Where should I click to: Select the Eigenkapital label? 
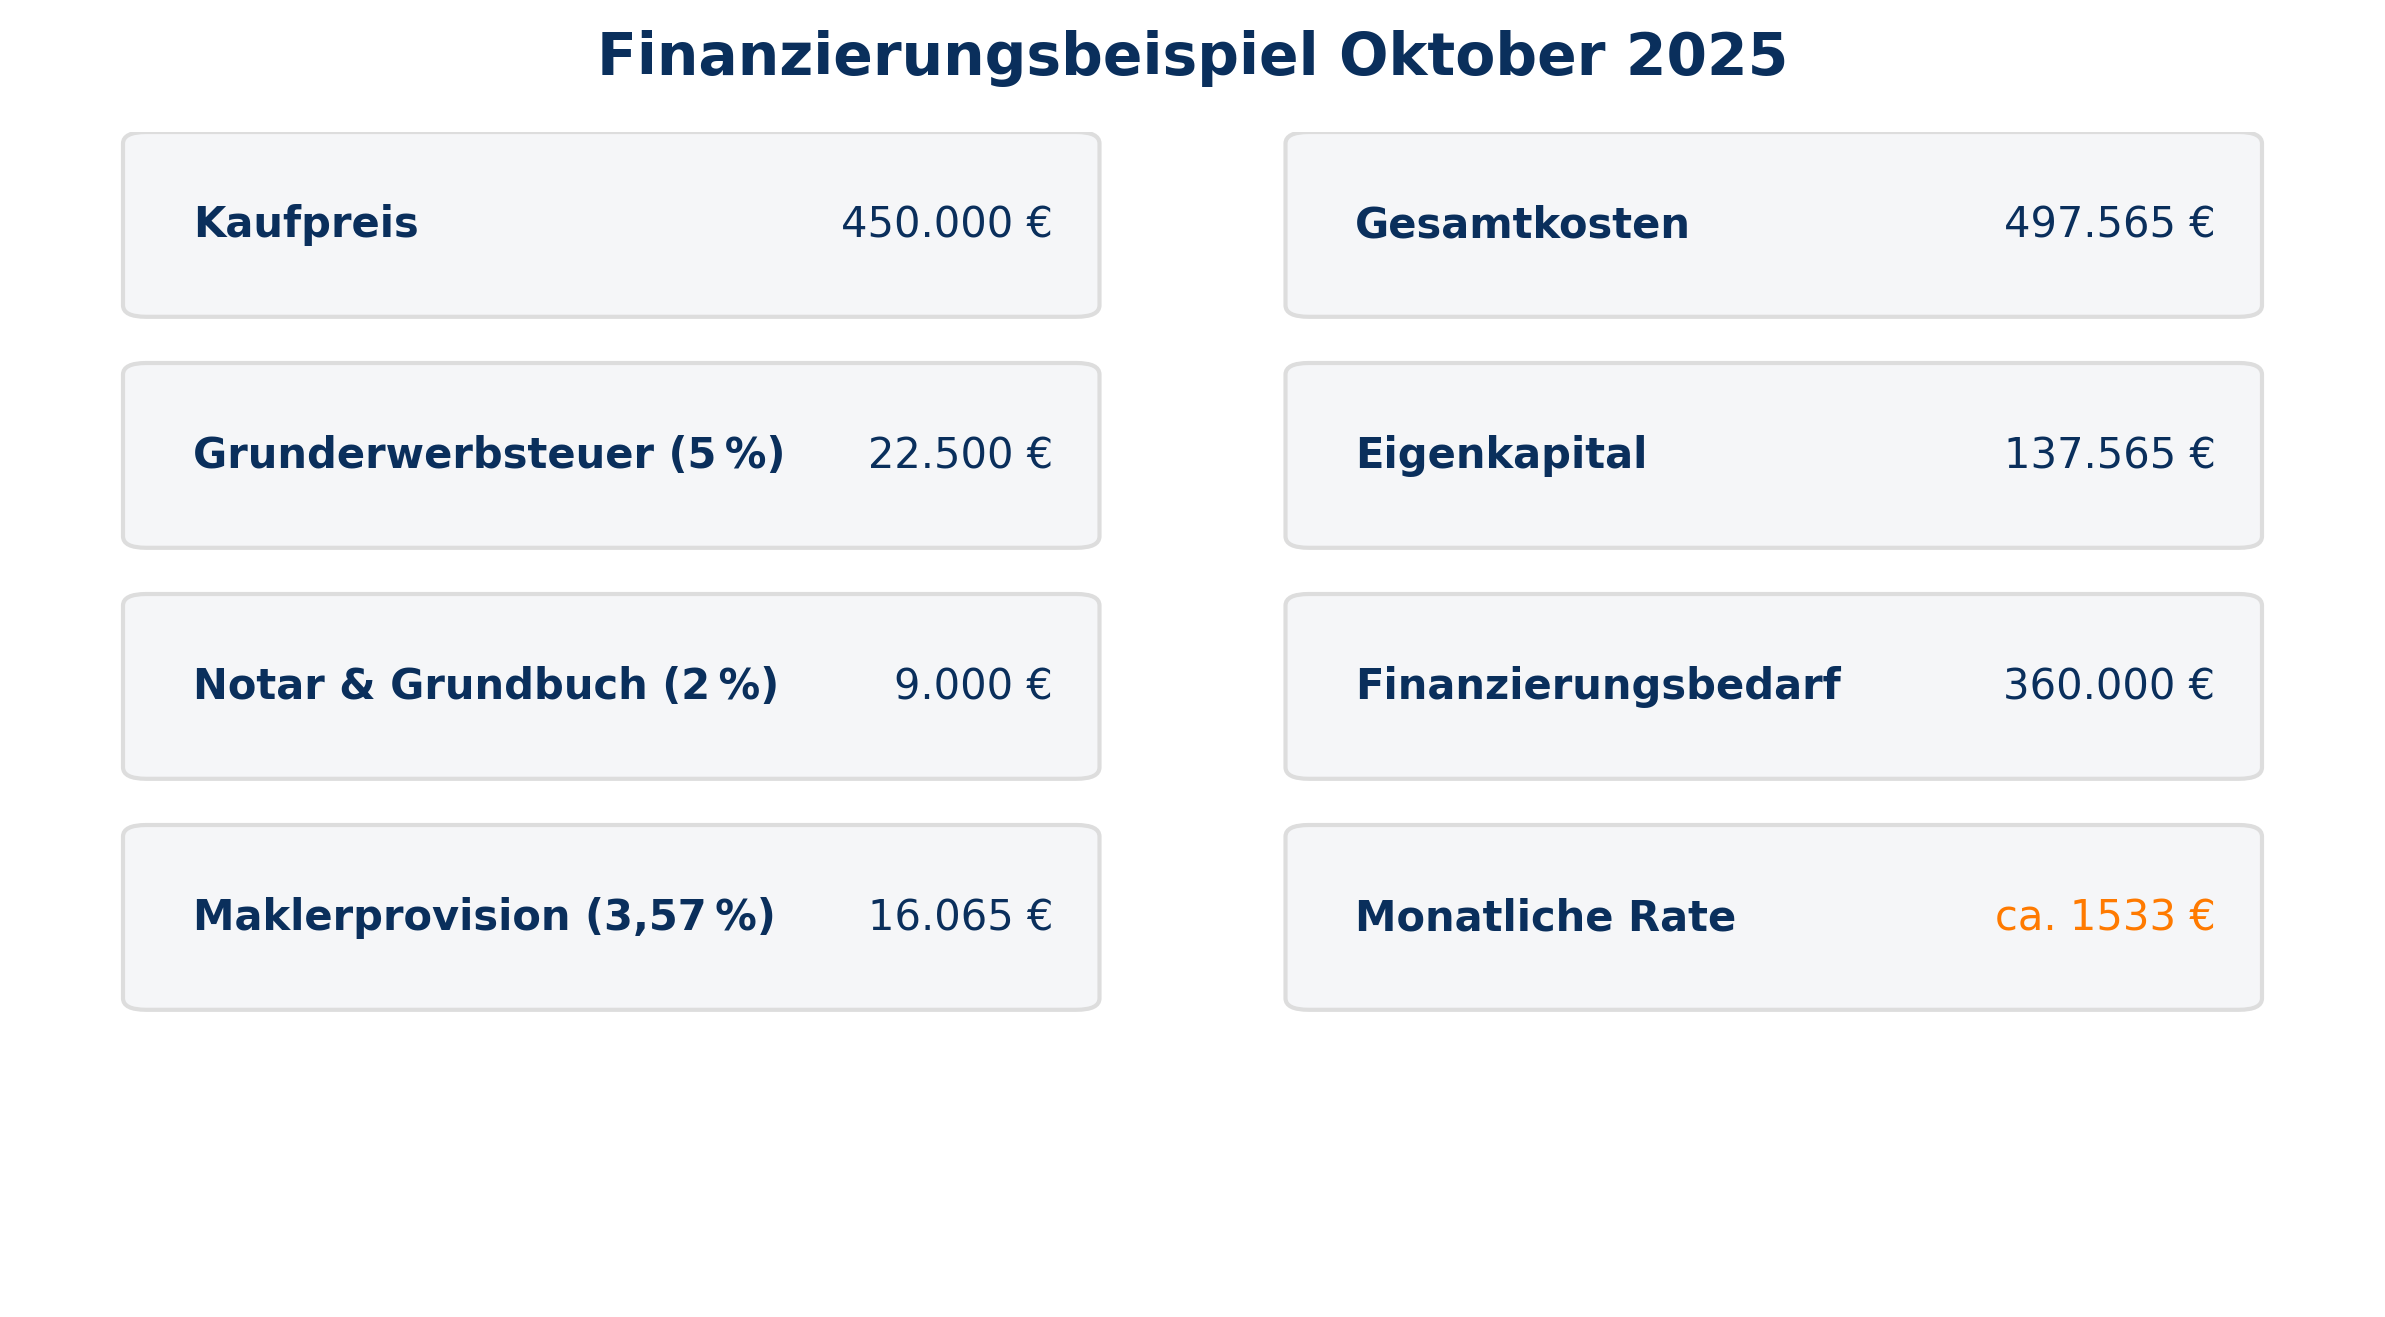1501,454
